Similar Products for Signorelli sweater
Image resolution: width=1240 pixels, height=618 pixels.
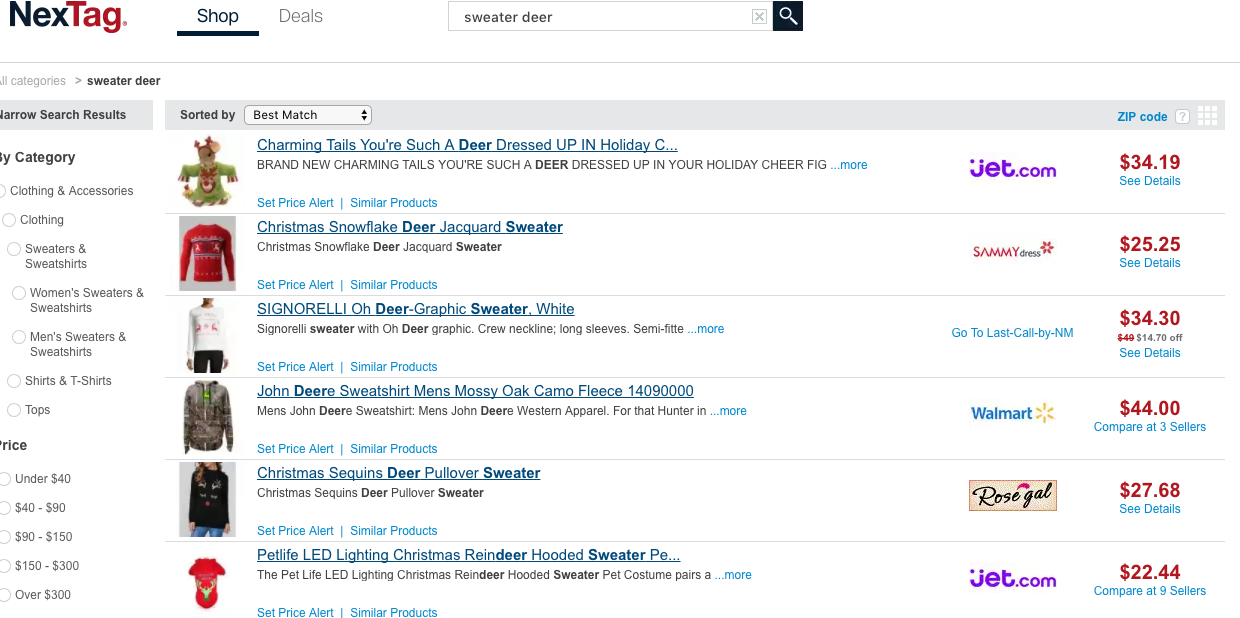click(x=394, y=367)
